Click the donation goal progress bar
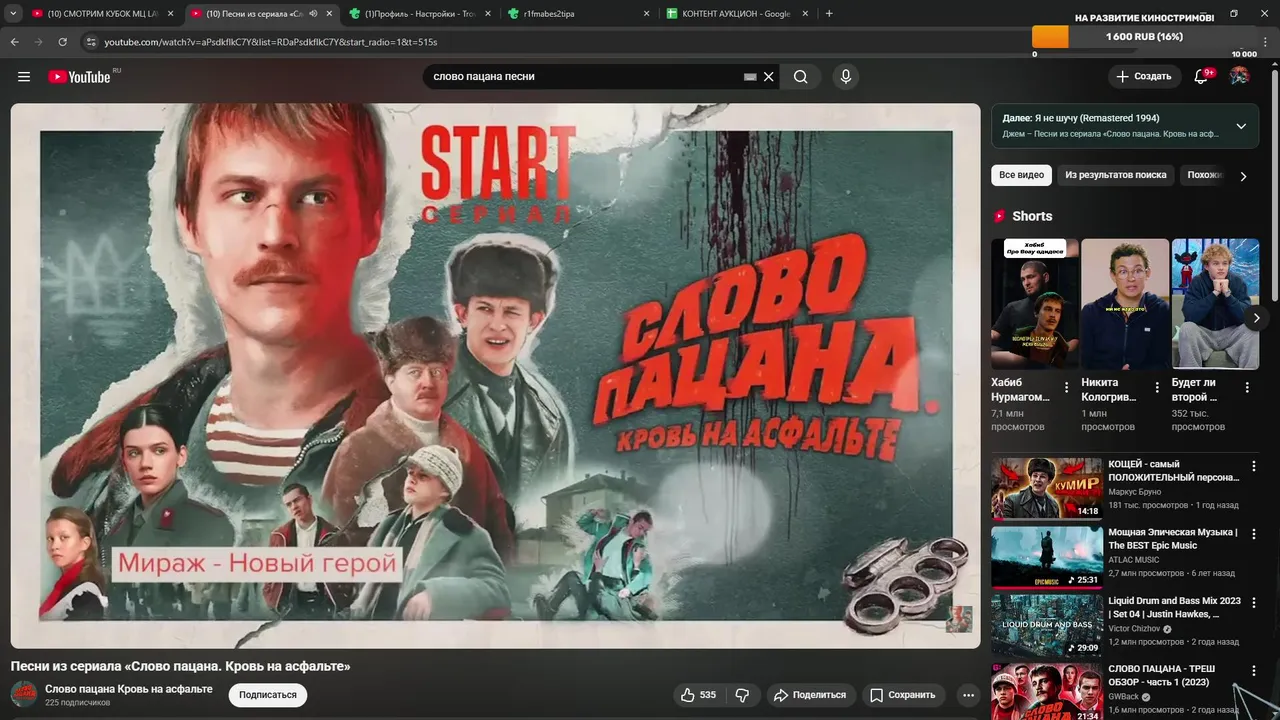 tap(1145, 37)
